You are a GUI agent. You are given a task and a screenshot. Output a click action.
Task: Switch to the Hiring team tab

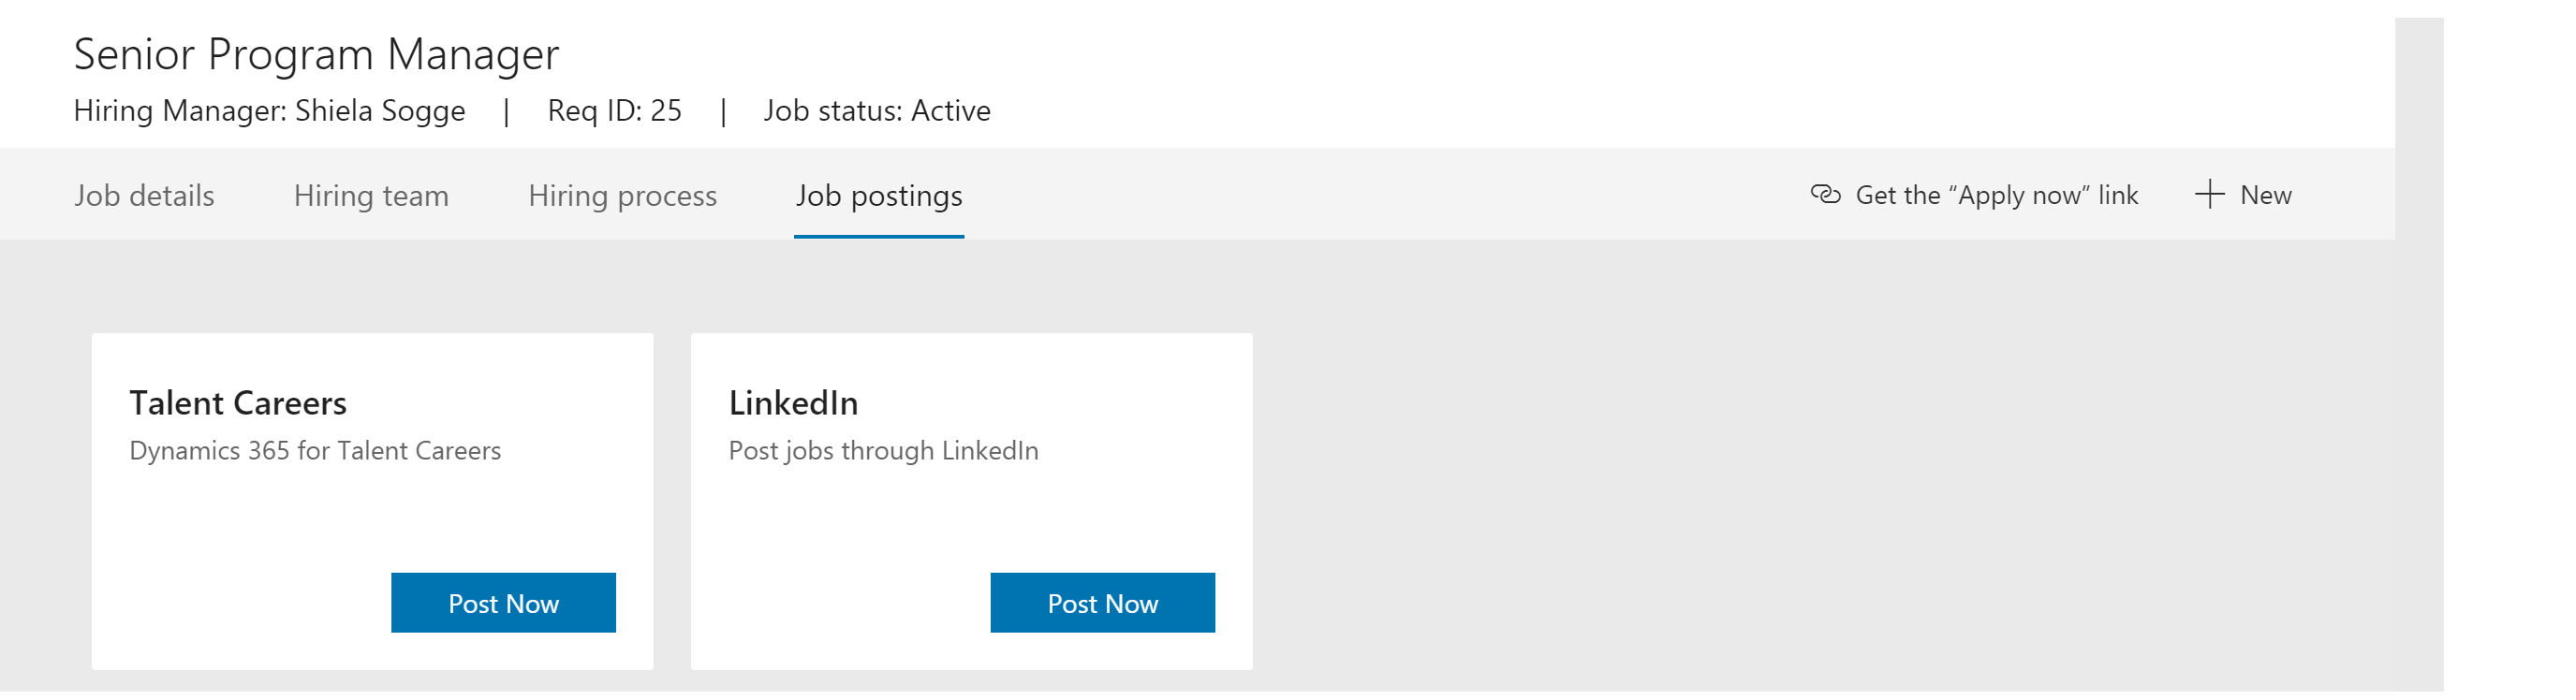click(371, 195)
